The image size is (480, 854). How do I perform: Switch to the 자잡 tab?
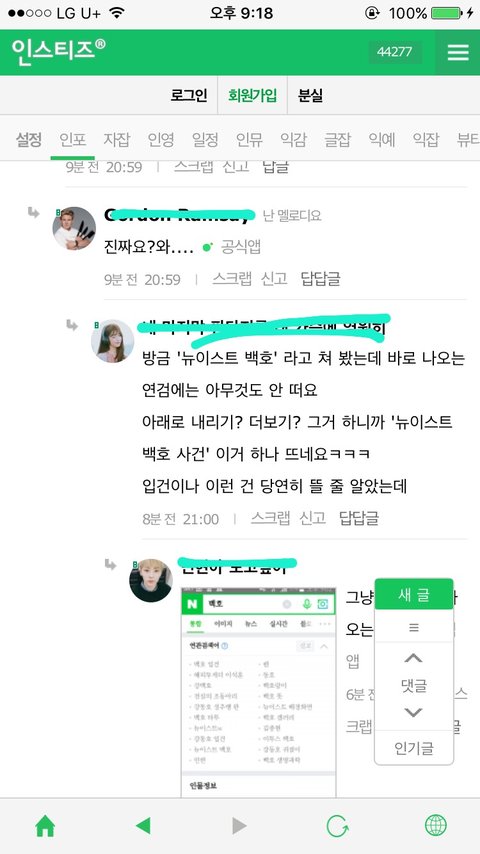click(x=117, y=140)
